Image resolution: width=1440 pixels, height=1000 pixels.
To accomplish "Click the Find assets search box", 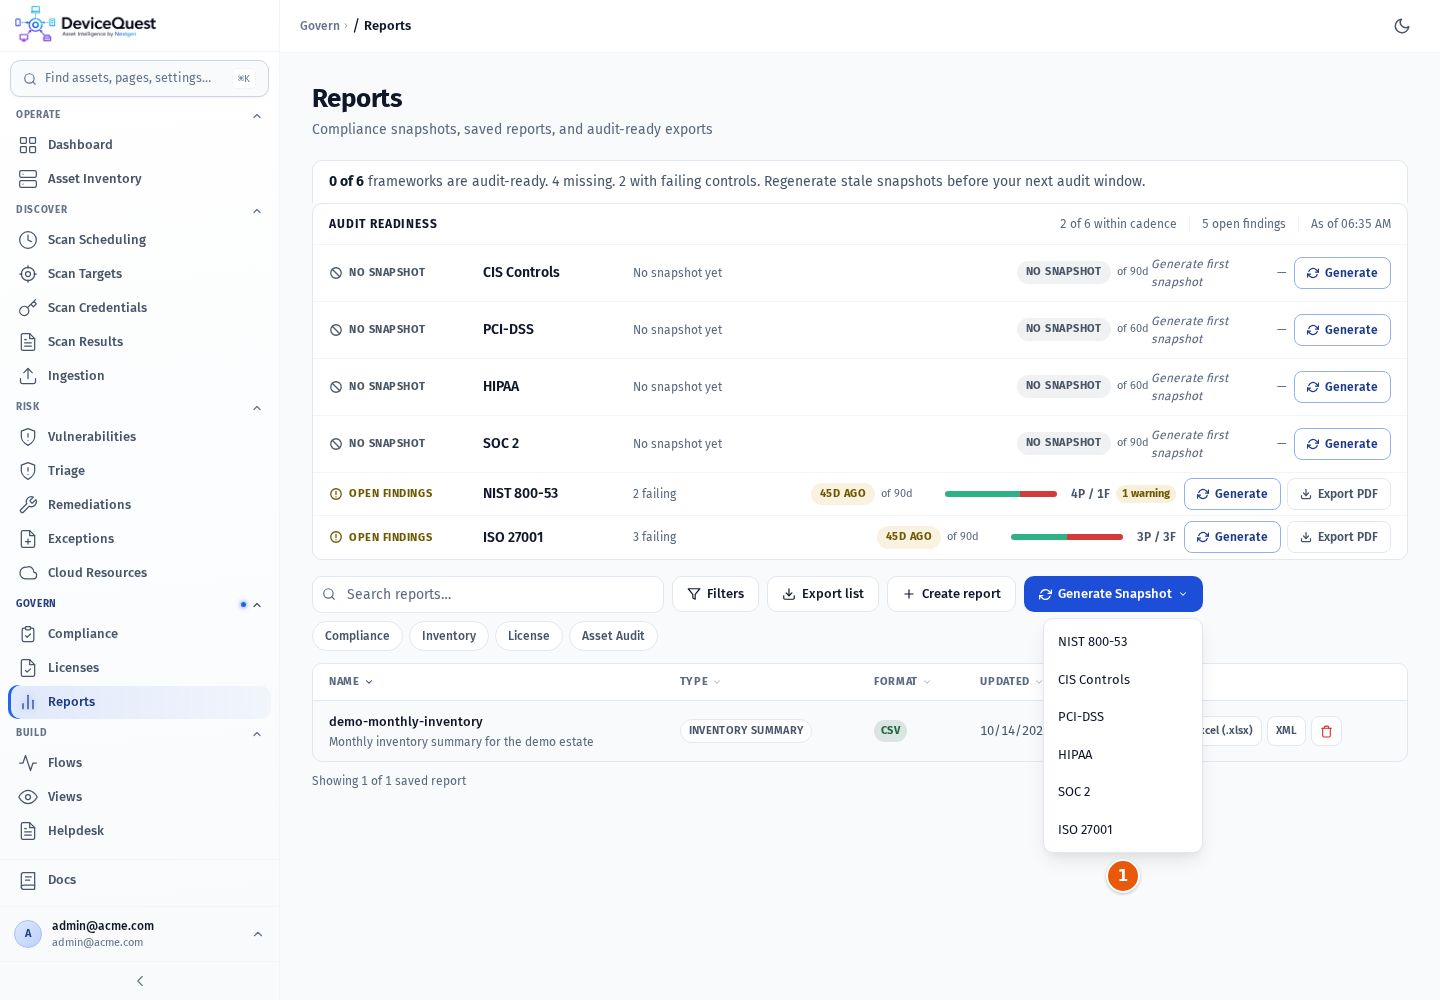I will [139, 78].
